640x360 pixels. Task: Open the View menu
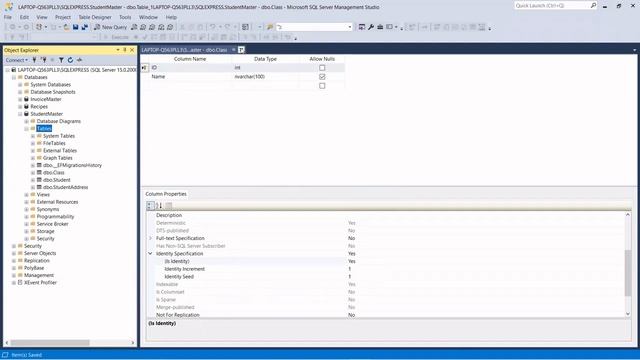click(x=42, y=17)
